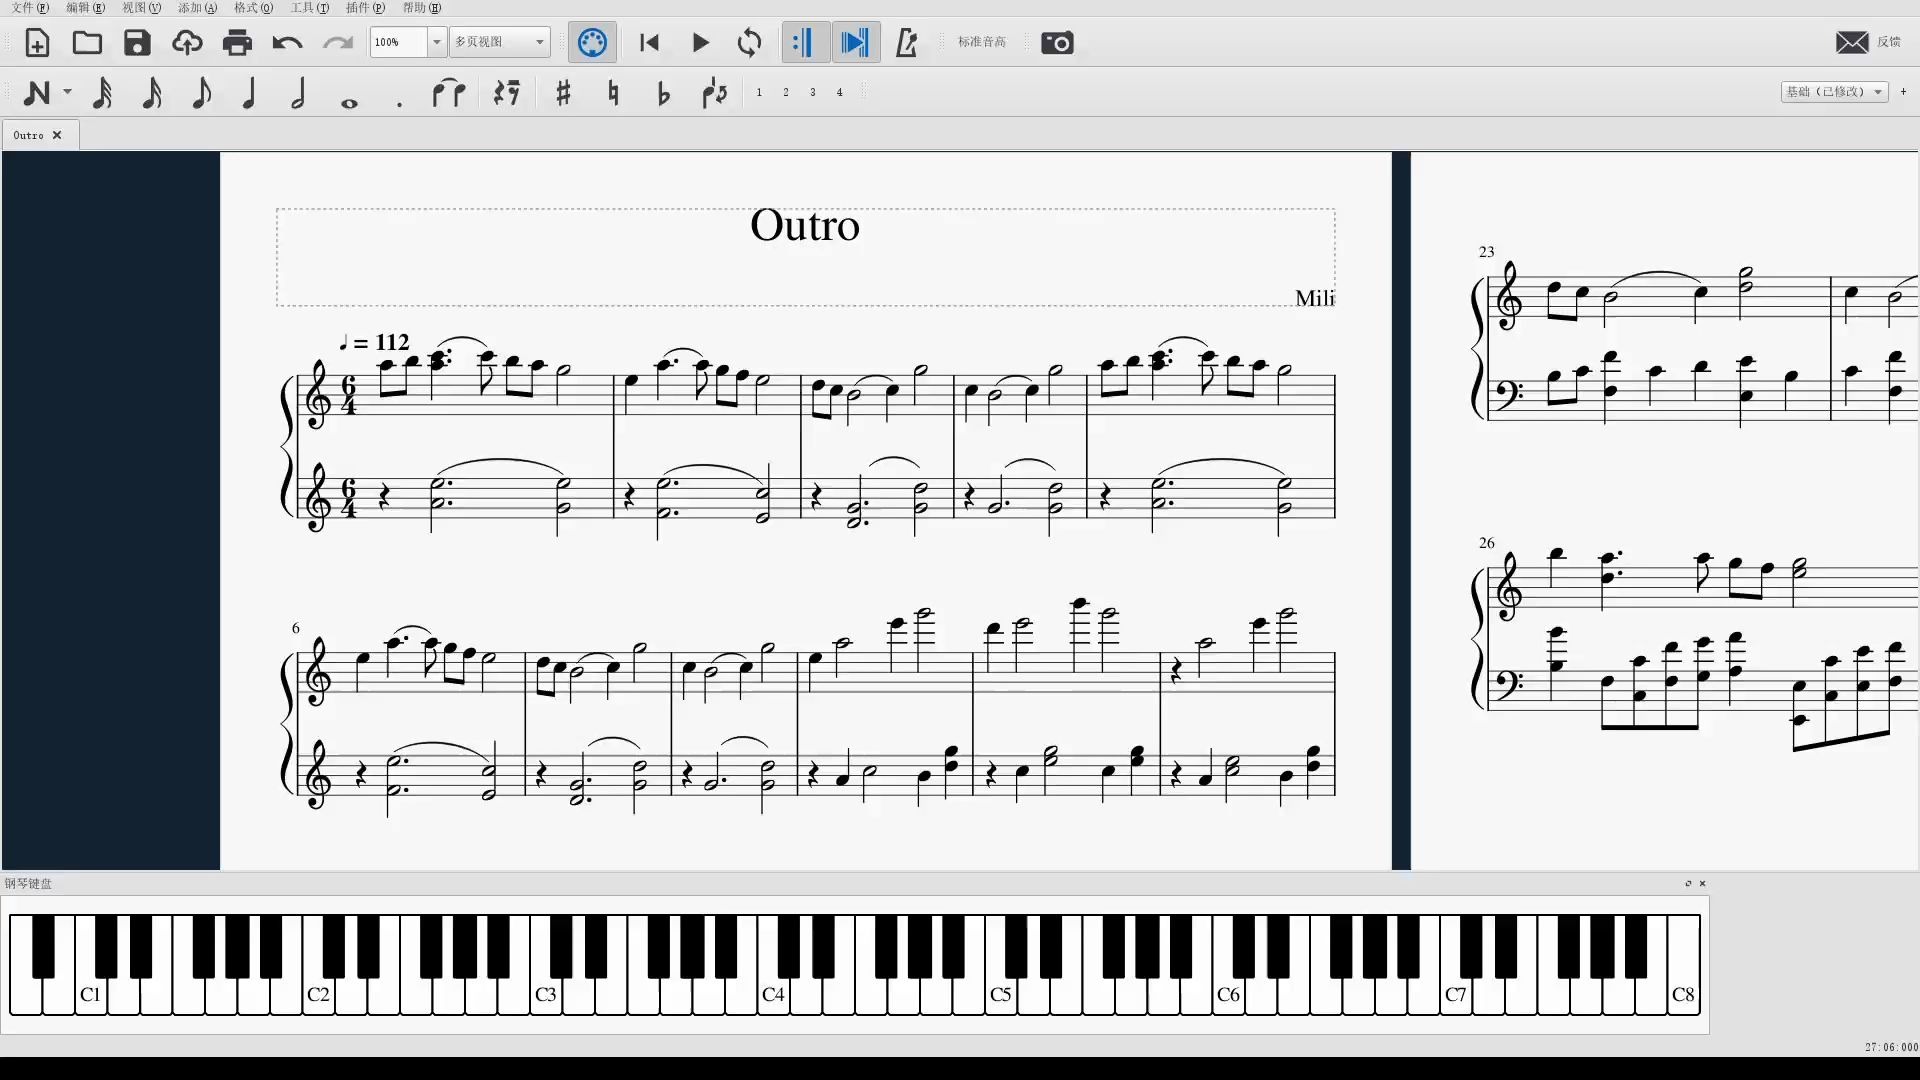The width and height of the screenshot is (1920, 1080).
Task: Redo the last undone action
Action: click(x=338, y=43)
